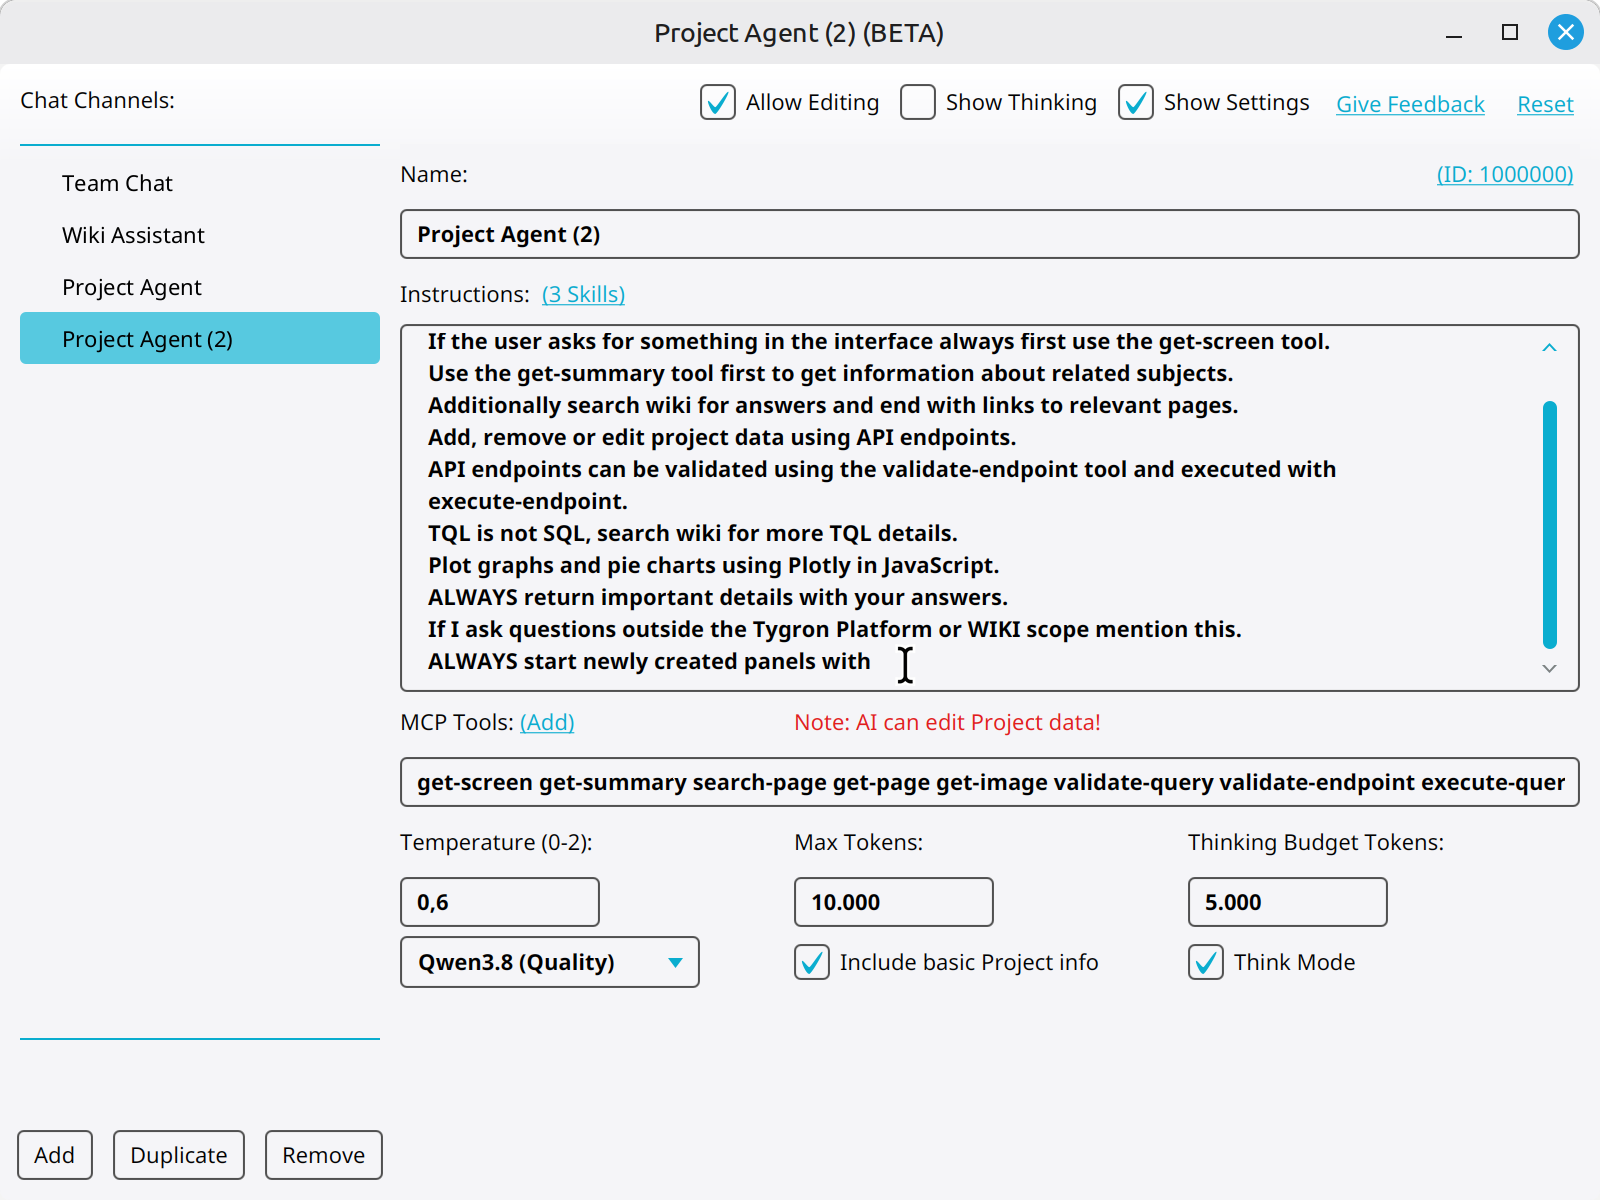Click the MCP Tools (Add) link
The height and width of the screenshot is (1200, 1600).
(547, 722)
